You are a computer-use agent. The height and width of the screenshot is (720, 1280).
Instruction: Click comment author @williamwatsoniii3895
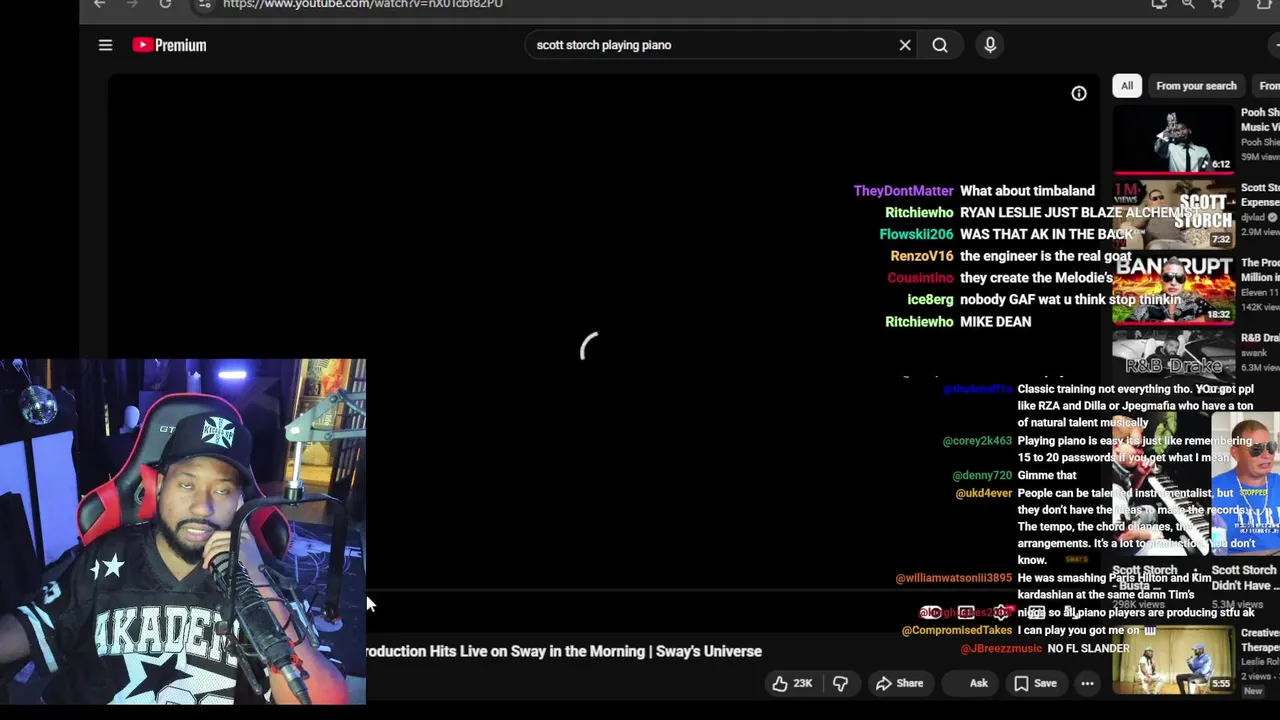954,578
